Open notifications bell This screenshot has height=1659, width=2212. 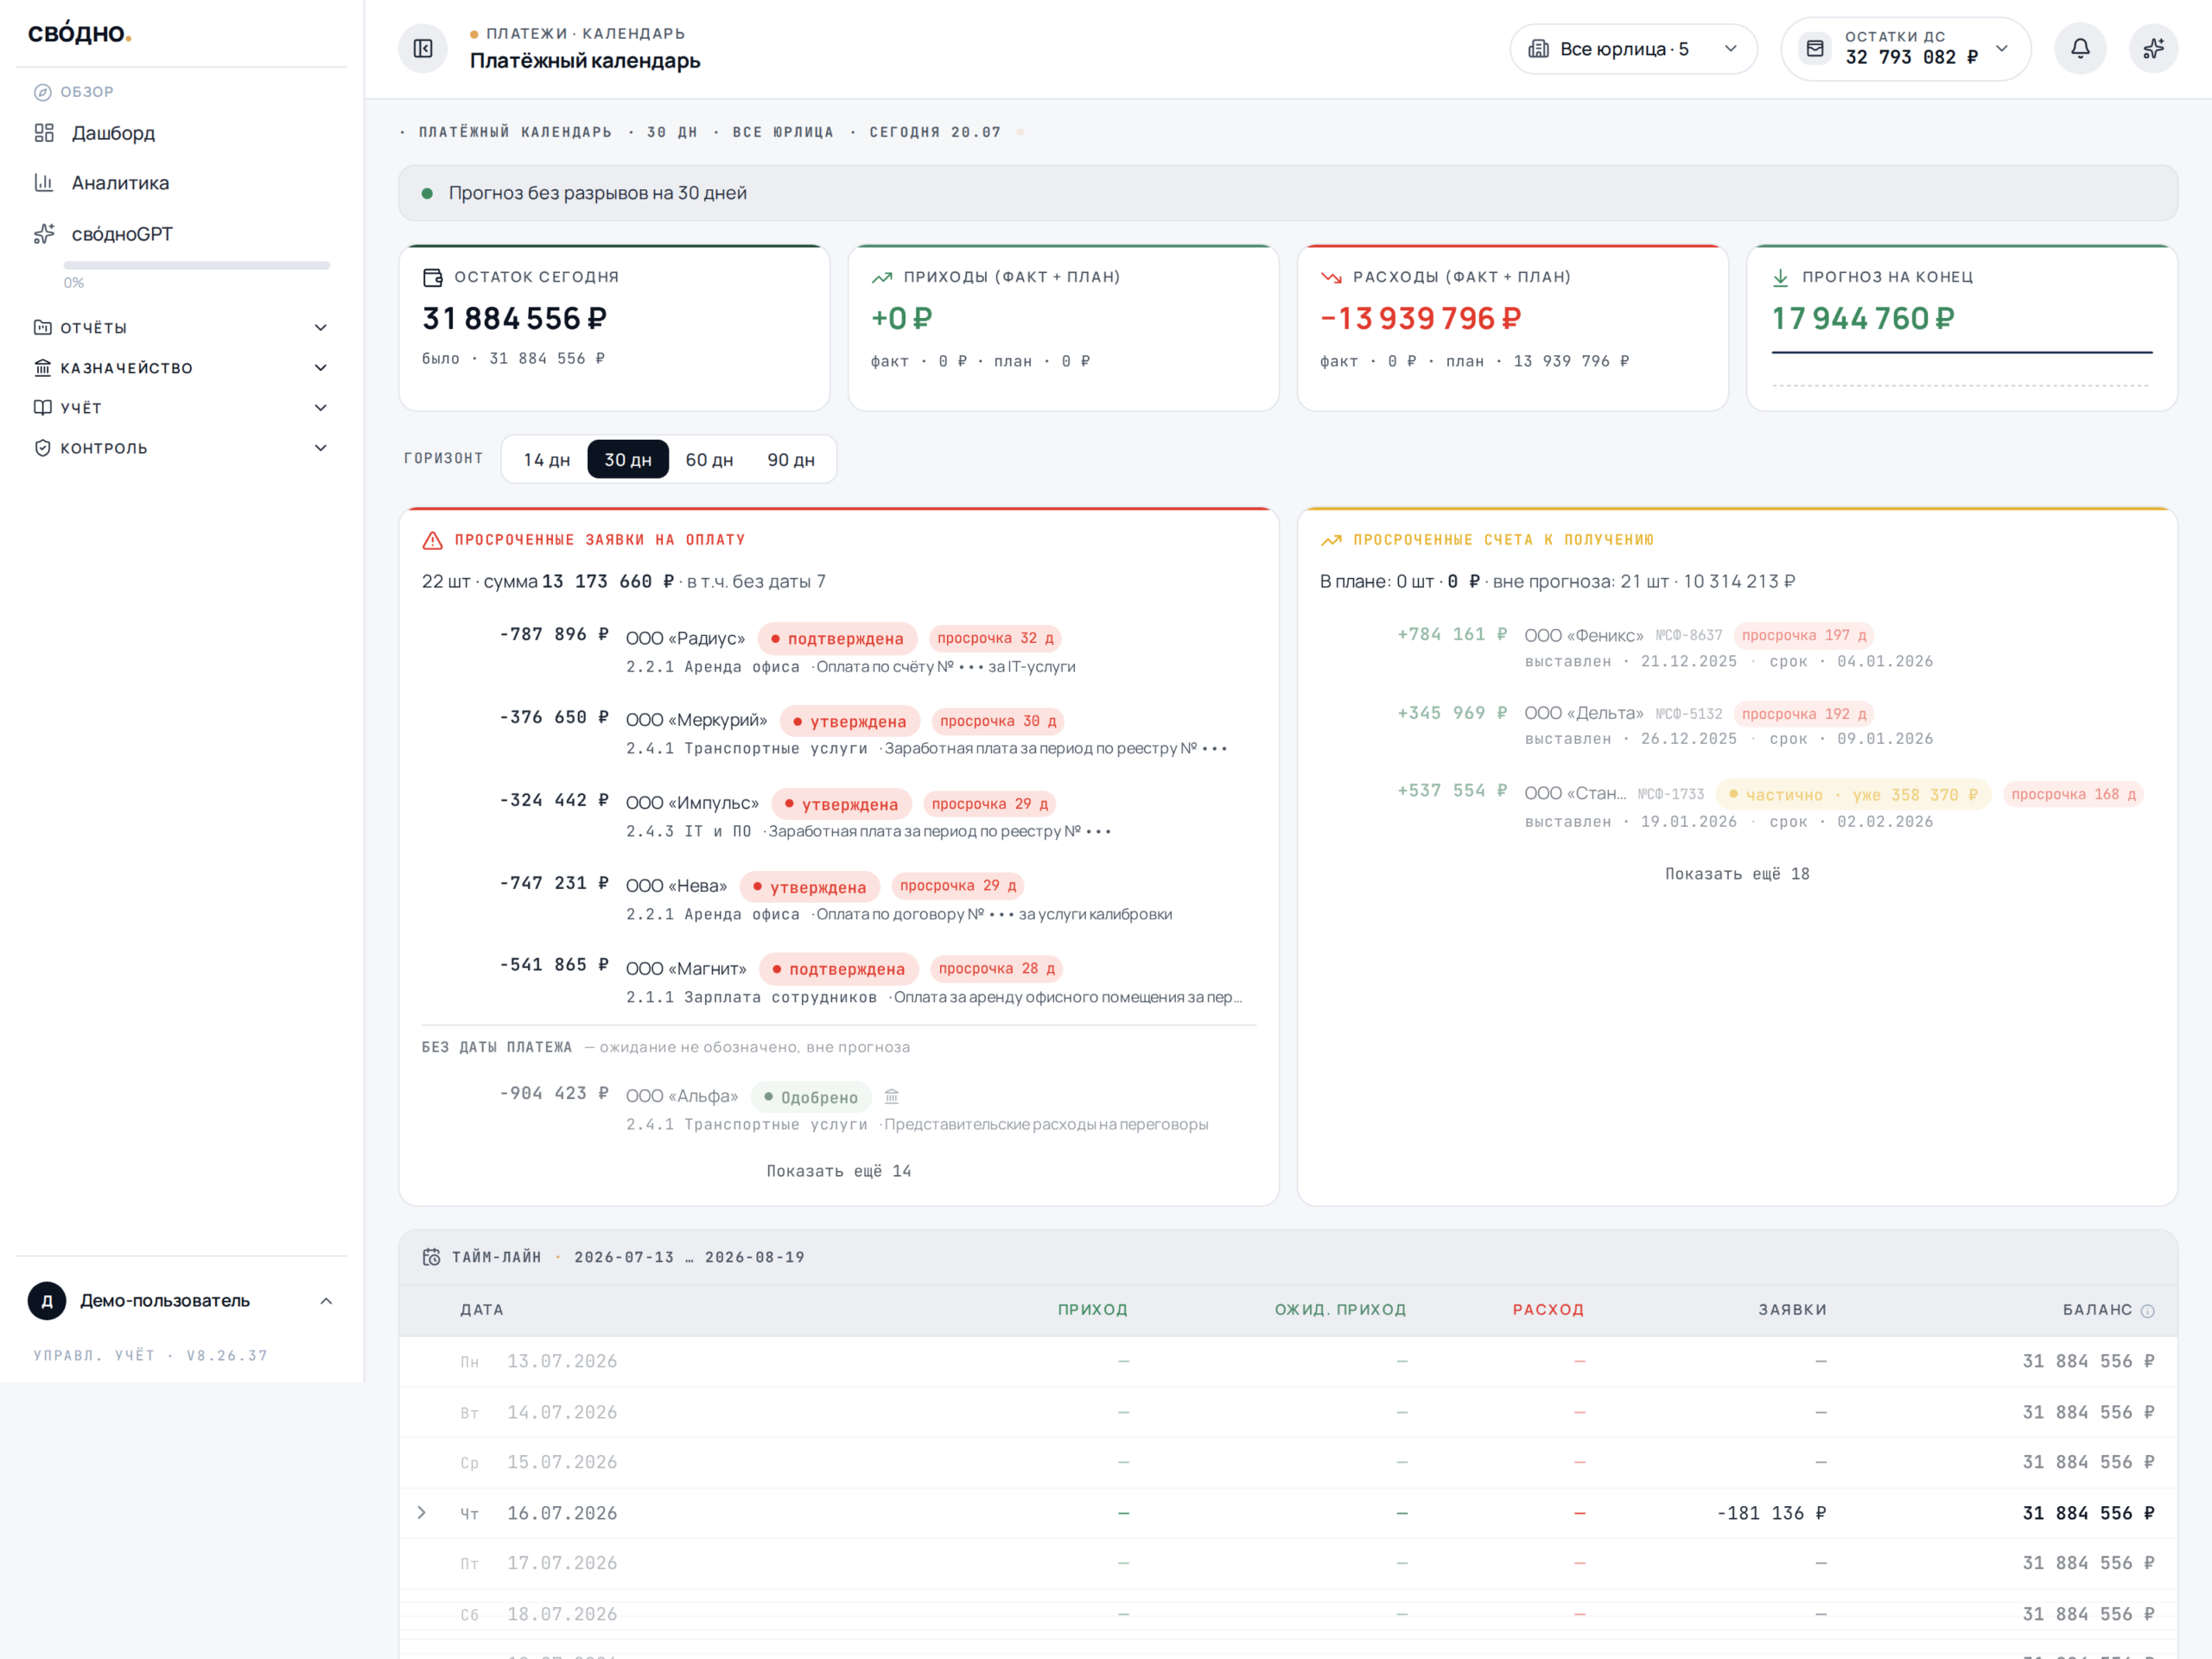pos(2079,48)
